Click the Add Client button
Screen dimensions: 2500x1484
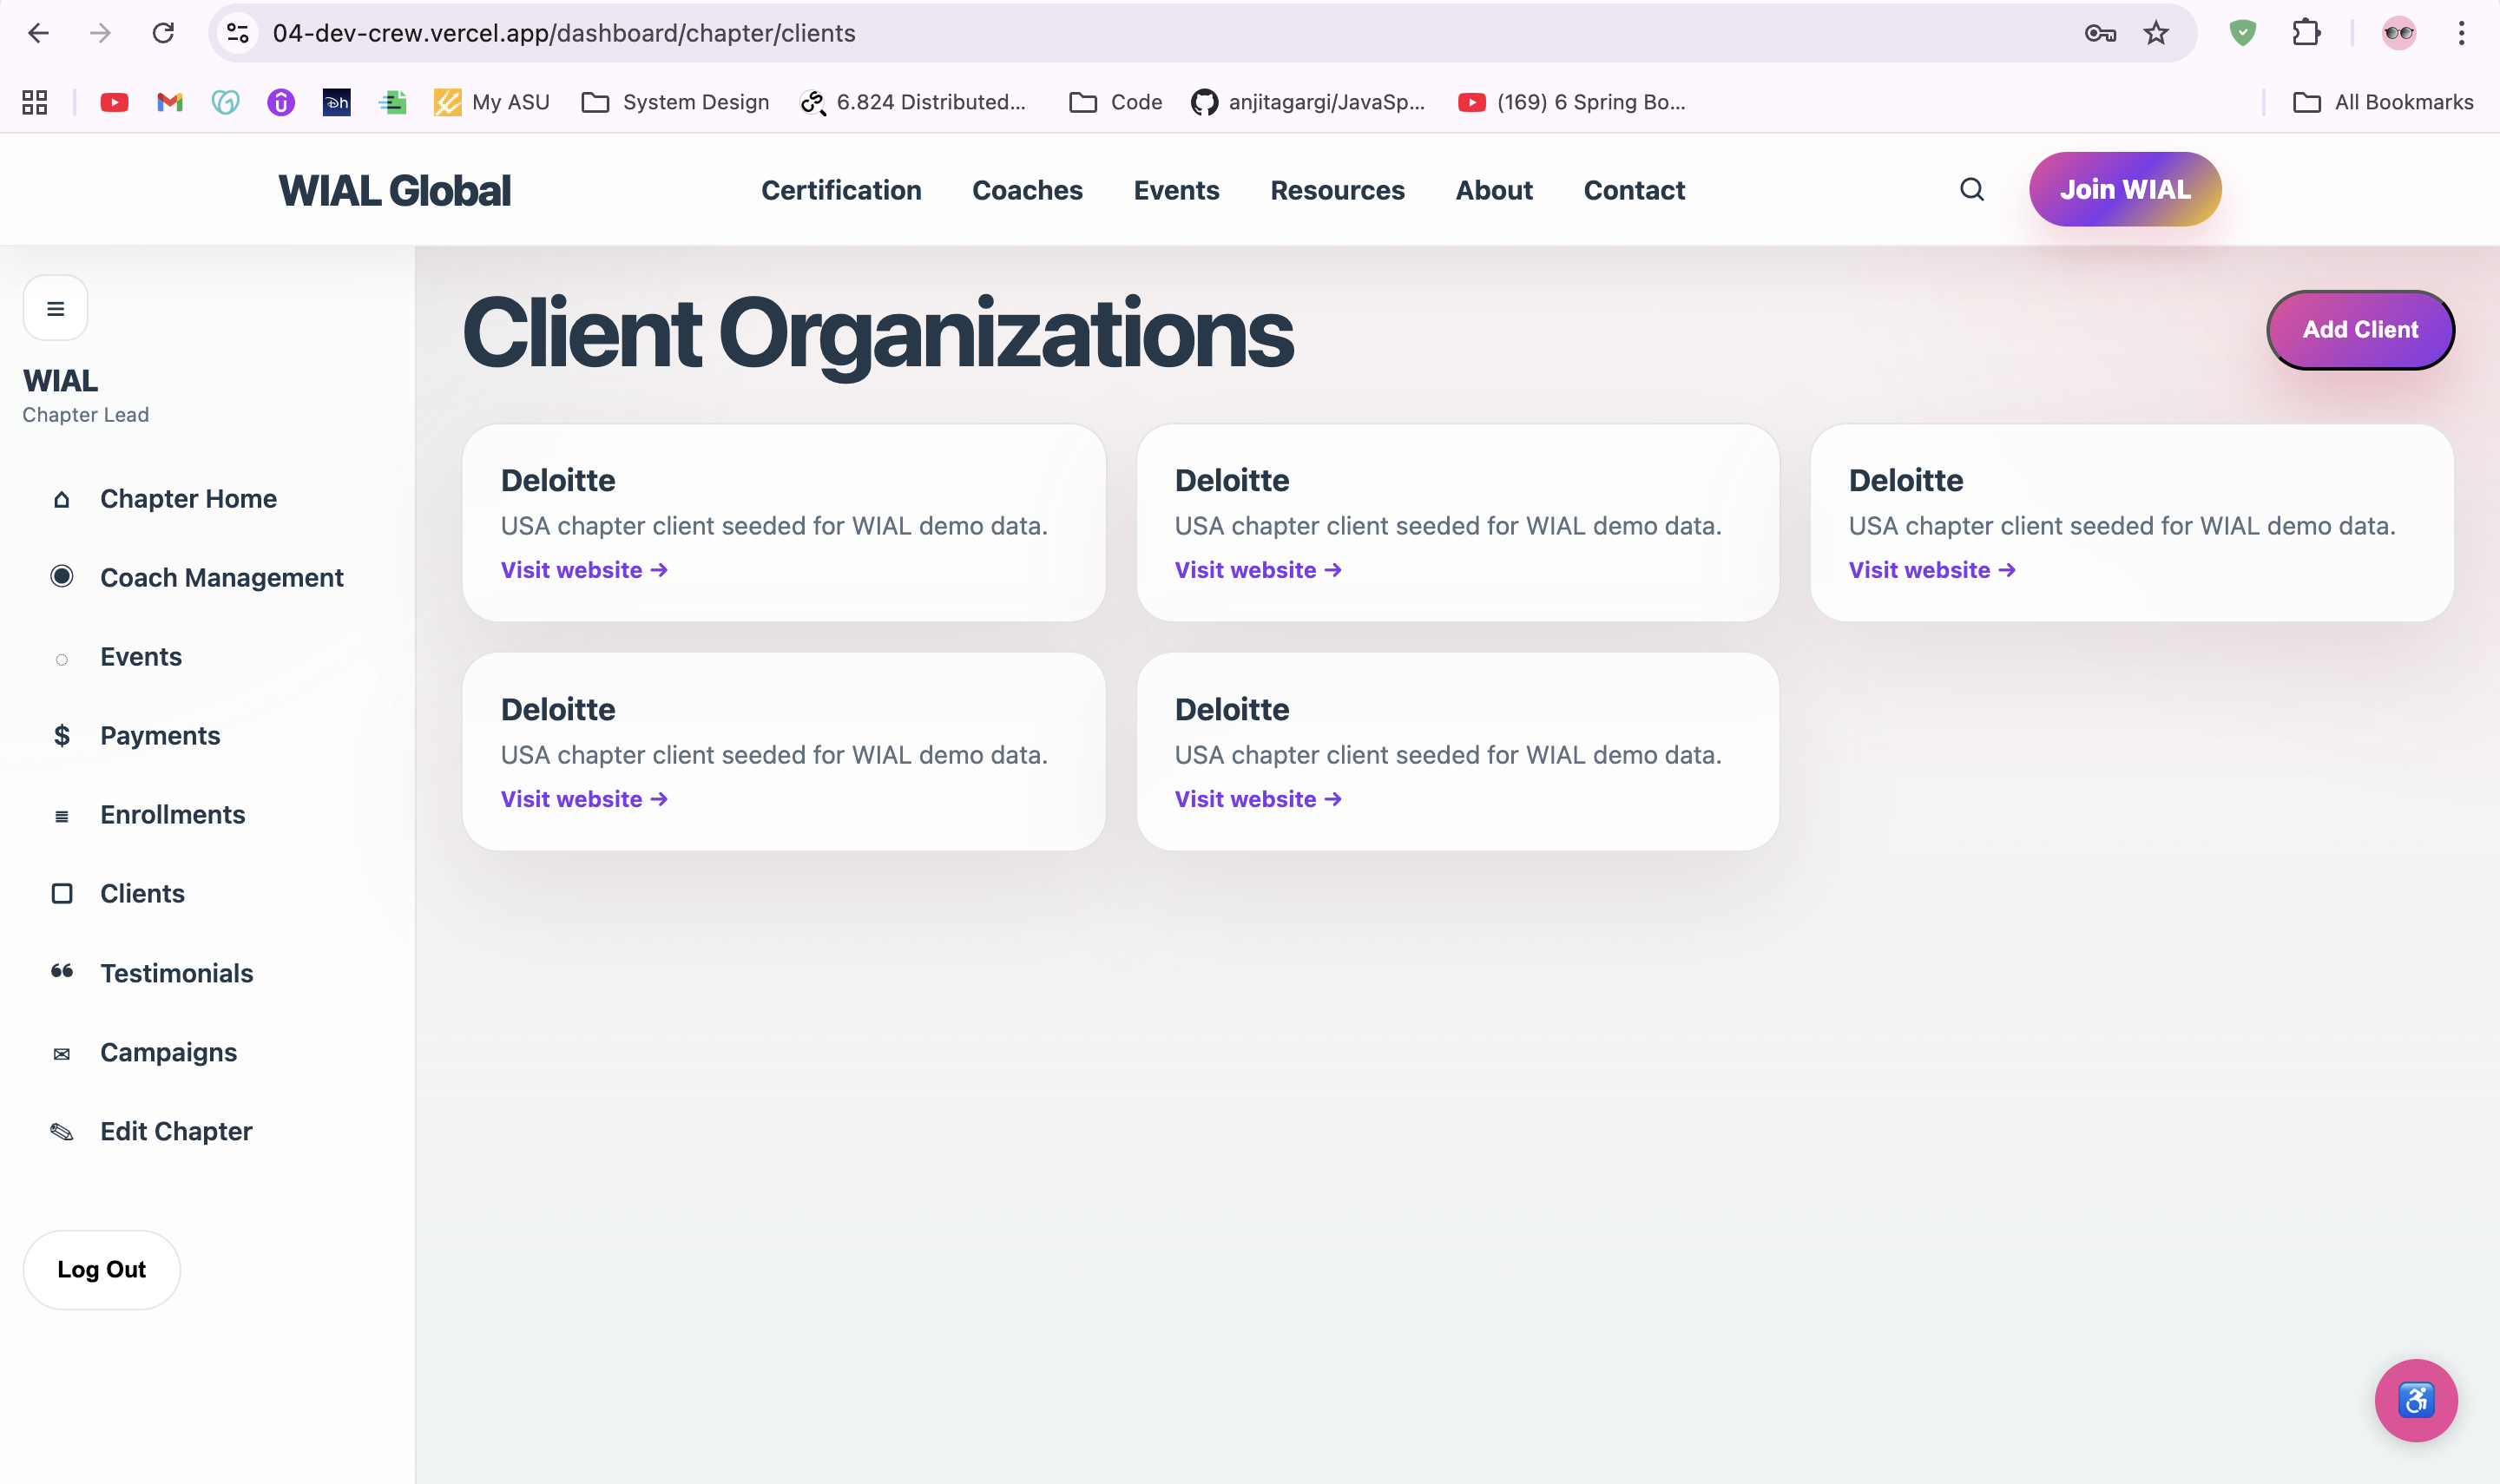click(2359, 330)
